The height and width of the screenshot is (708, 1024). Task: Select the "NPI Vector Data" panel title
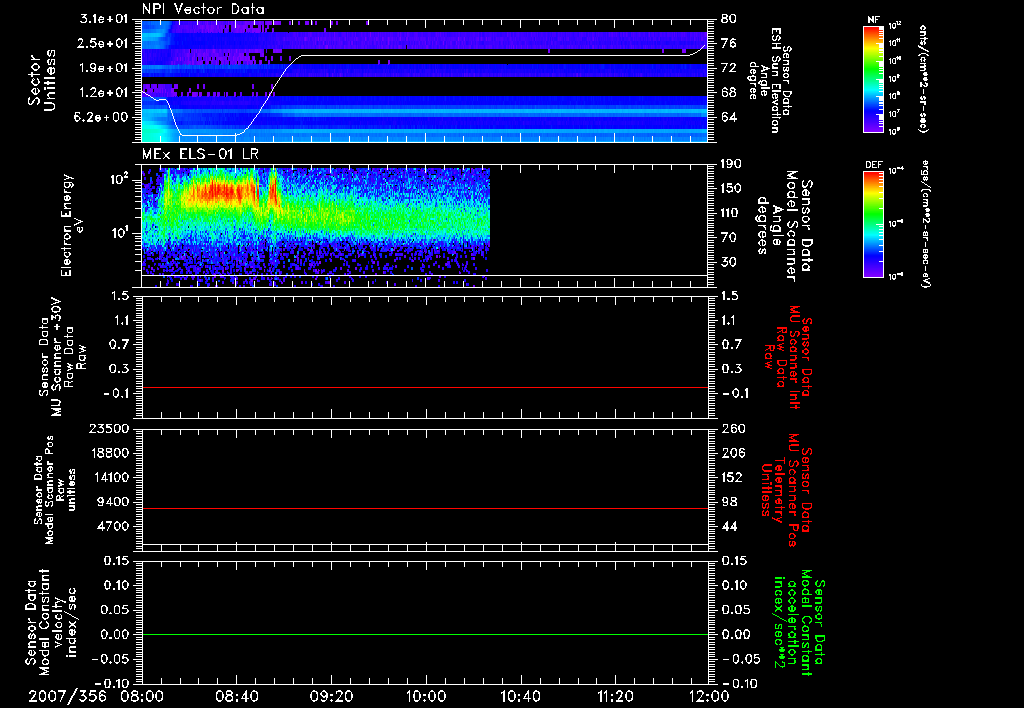(x=203, y=9)
